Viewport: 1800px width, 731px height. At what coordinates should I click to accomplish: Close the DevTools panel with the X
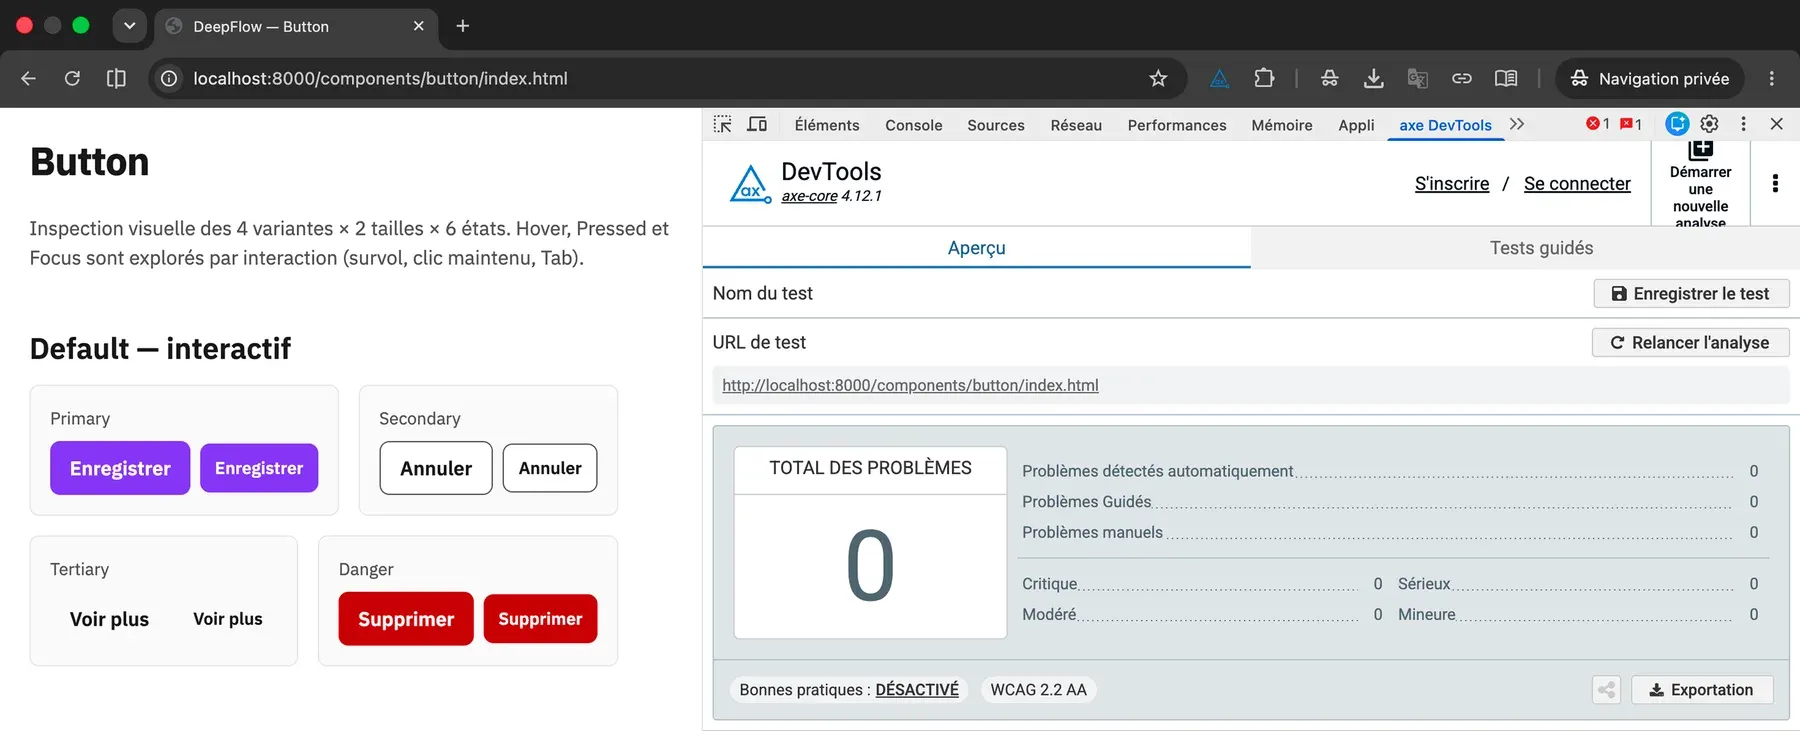pos(1776,124)
